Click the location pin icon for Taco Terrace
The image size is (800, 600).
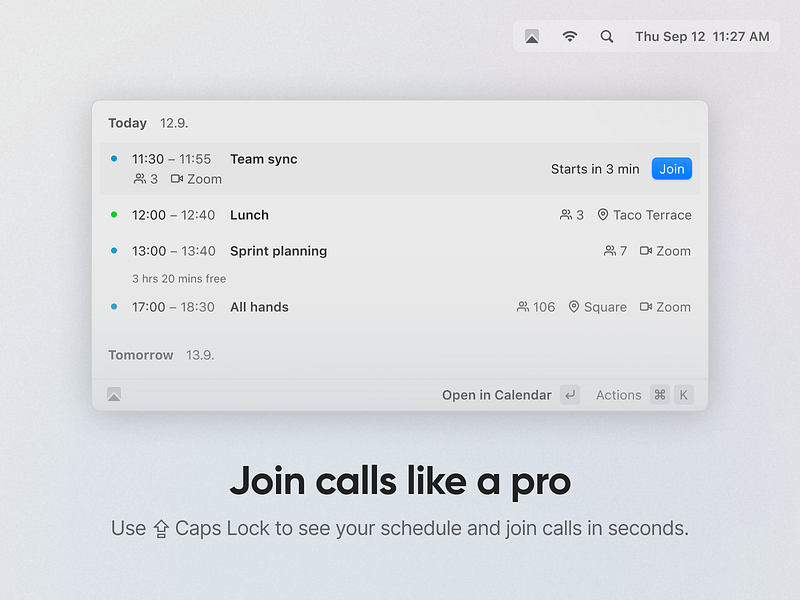click(602, 215)
